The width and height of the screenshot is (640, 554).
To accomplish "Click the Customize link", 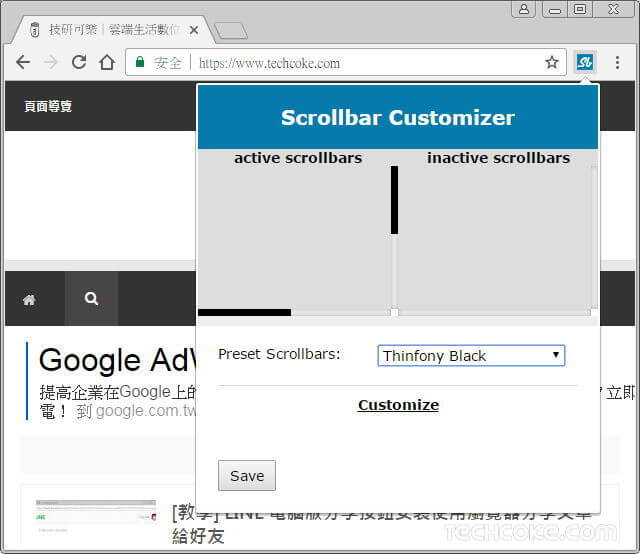I will [398, 405].
